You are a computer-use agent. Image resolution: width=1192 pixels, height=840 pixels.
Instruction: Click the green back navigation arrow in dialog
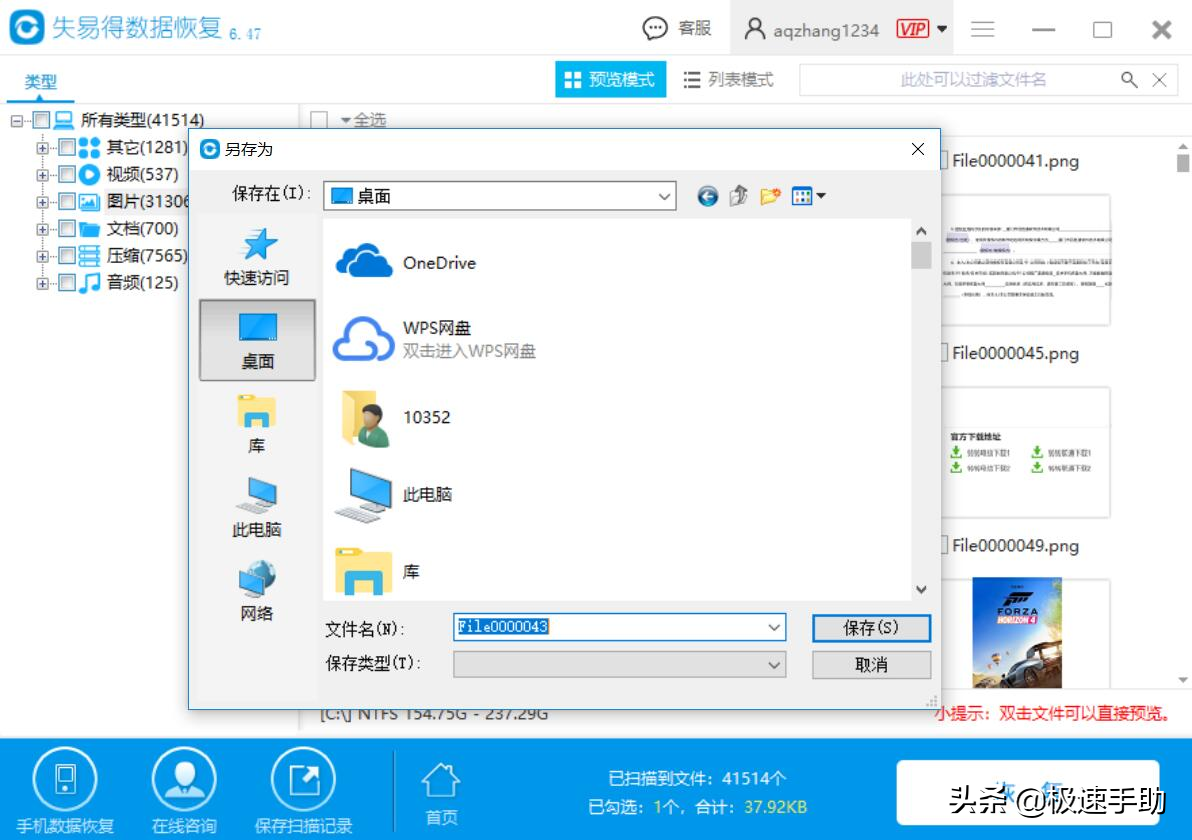707,196
